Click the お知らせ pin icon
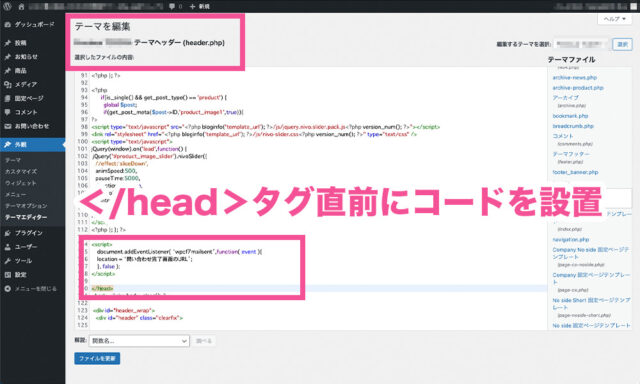Image resolution: width=640 pixels, height=384 pixels. [7, 57]
